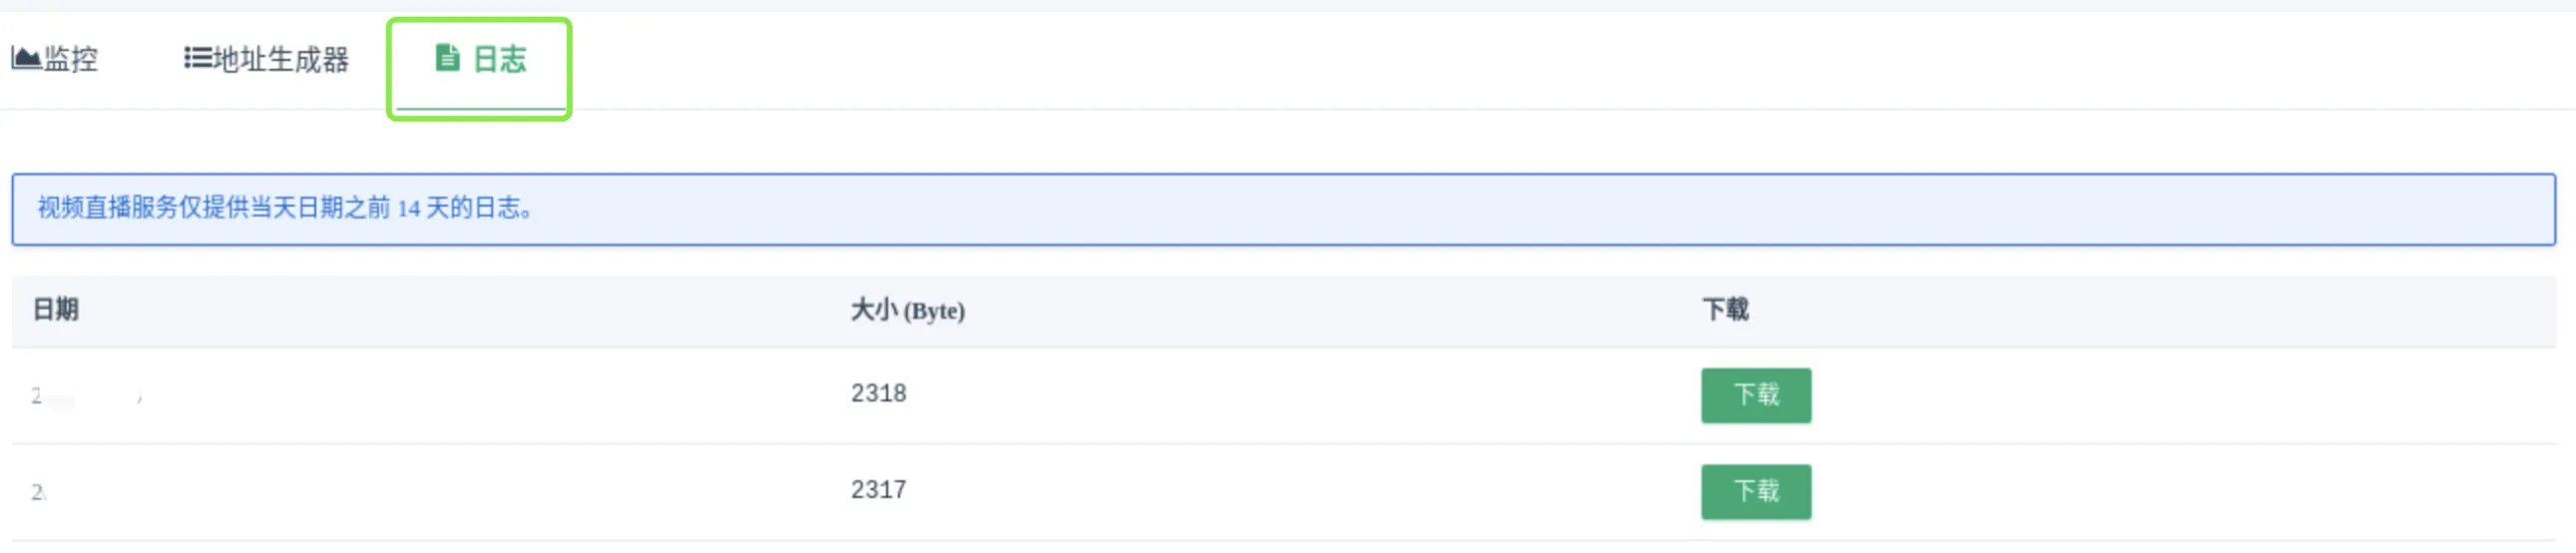Open the 地址生成器 tab
Viewport: 2576px width, 553px height.
coord(266,59)
